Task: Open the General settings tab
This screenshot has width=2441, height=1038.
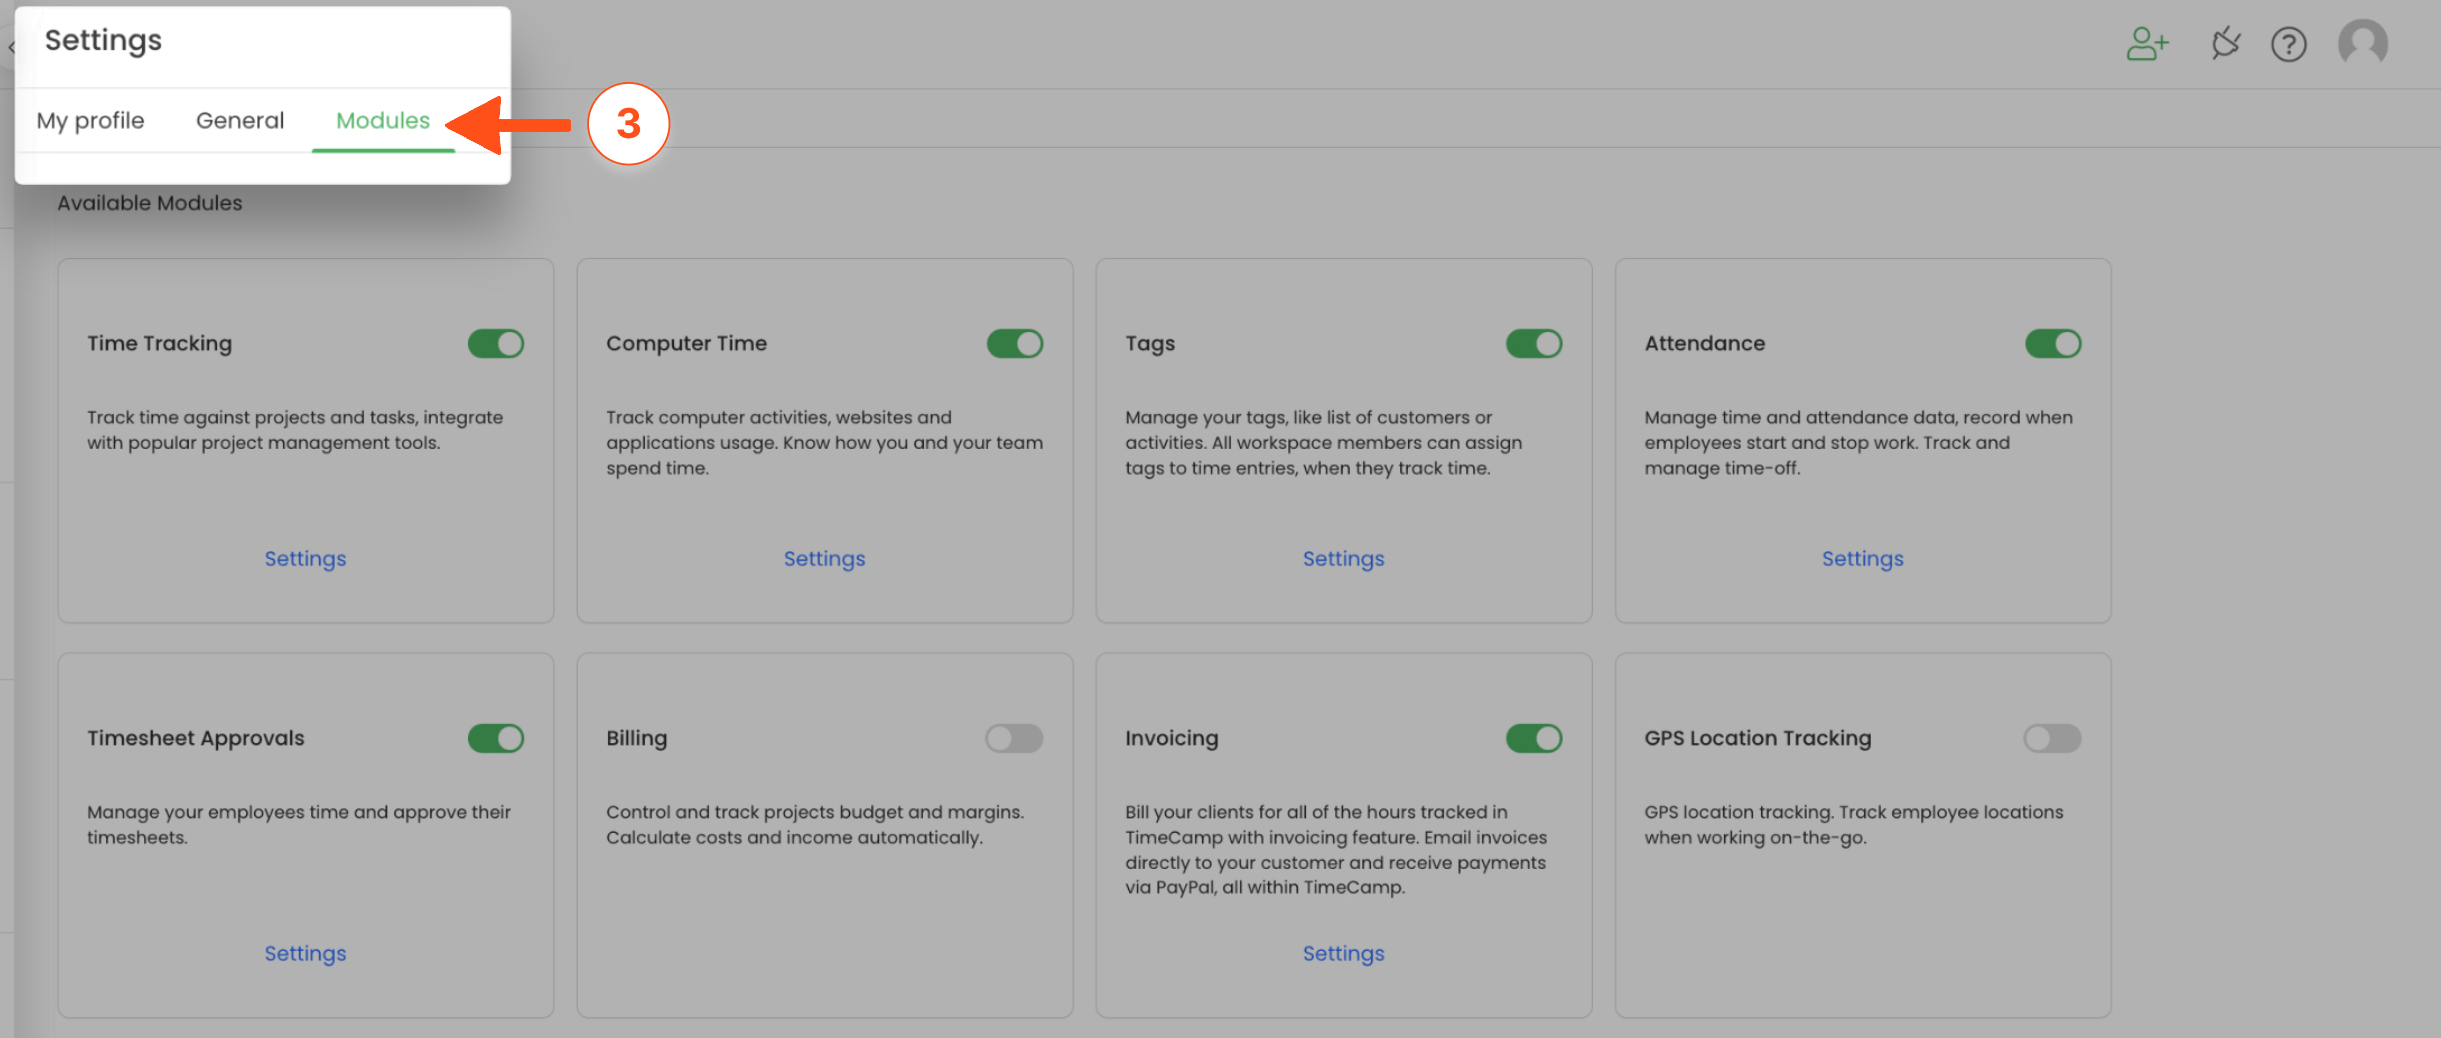Action: (240, 121)
